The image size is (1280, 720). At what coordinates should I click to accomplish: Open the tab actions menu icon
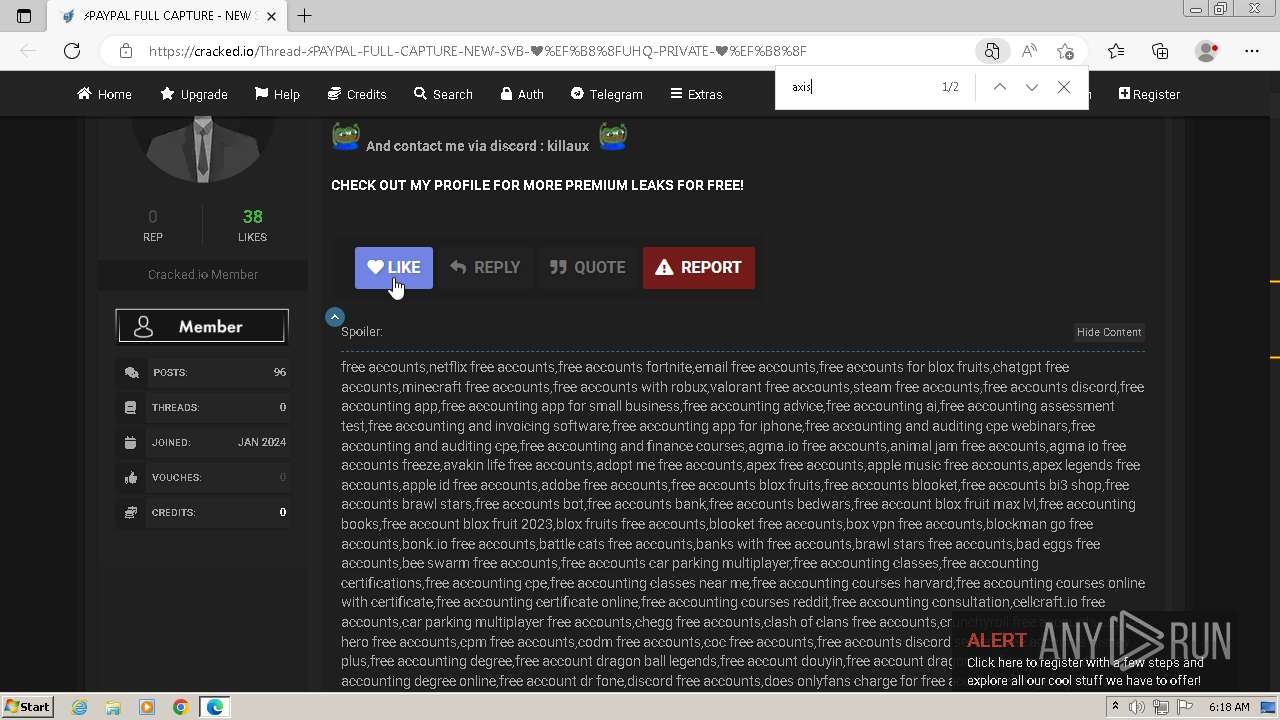(24, 16)
